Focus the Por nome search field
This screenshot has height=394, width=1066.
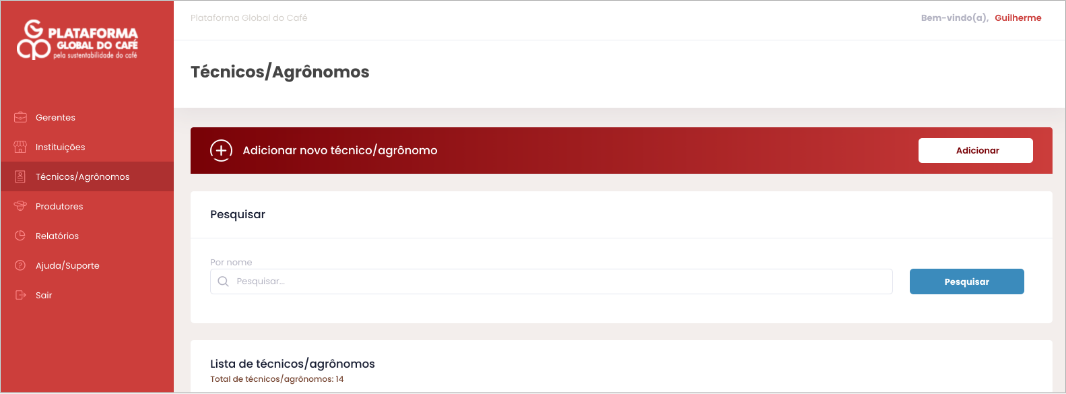coord(551,281)
